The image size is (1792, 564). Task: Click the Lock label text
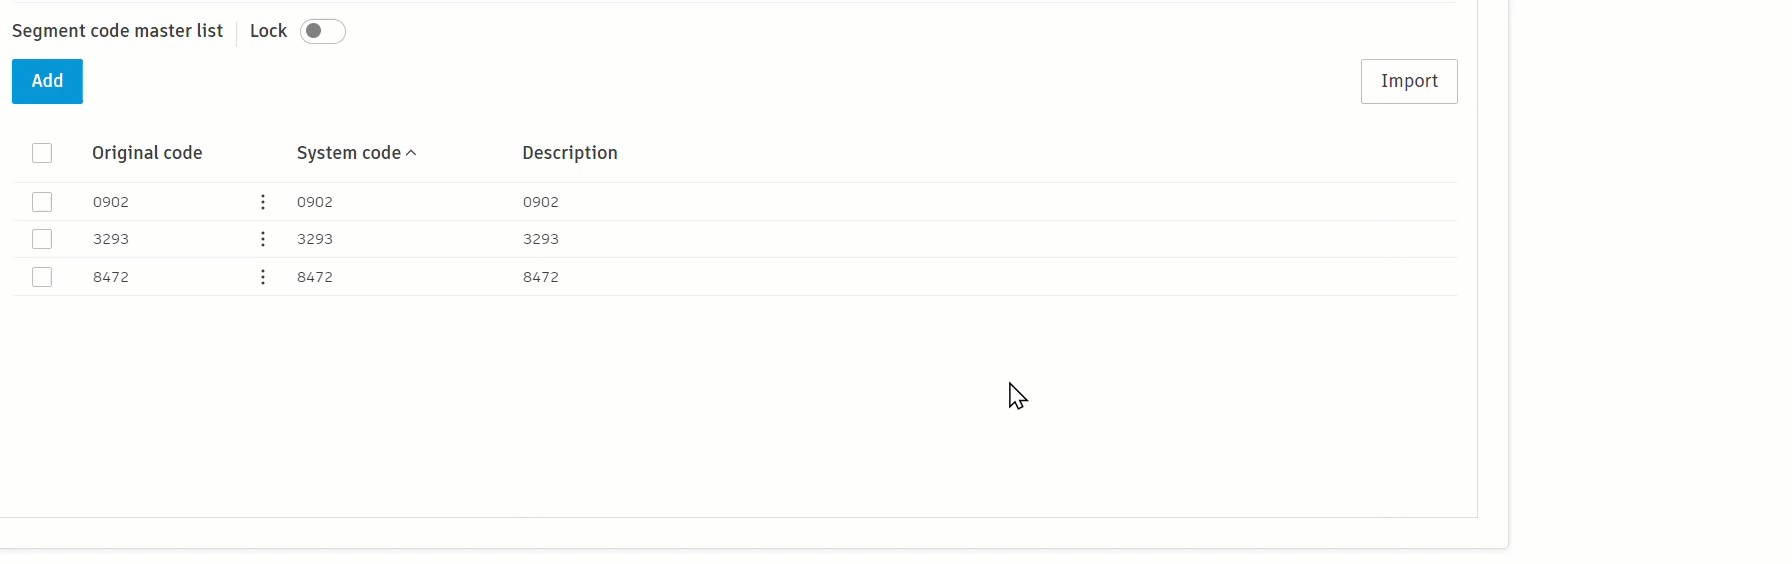[268, 31]
